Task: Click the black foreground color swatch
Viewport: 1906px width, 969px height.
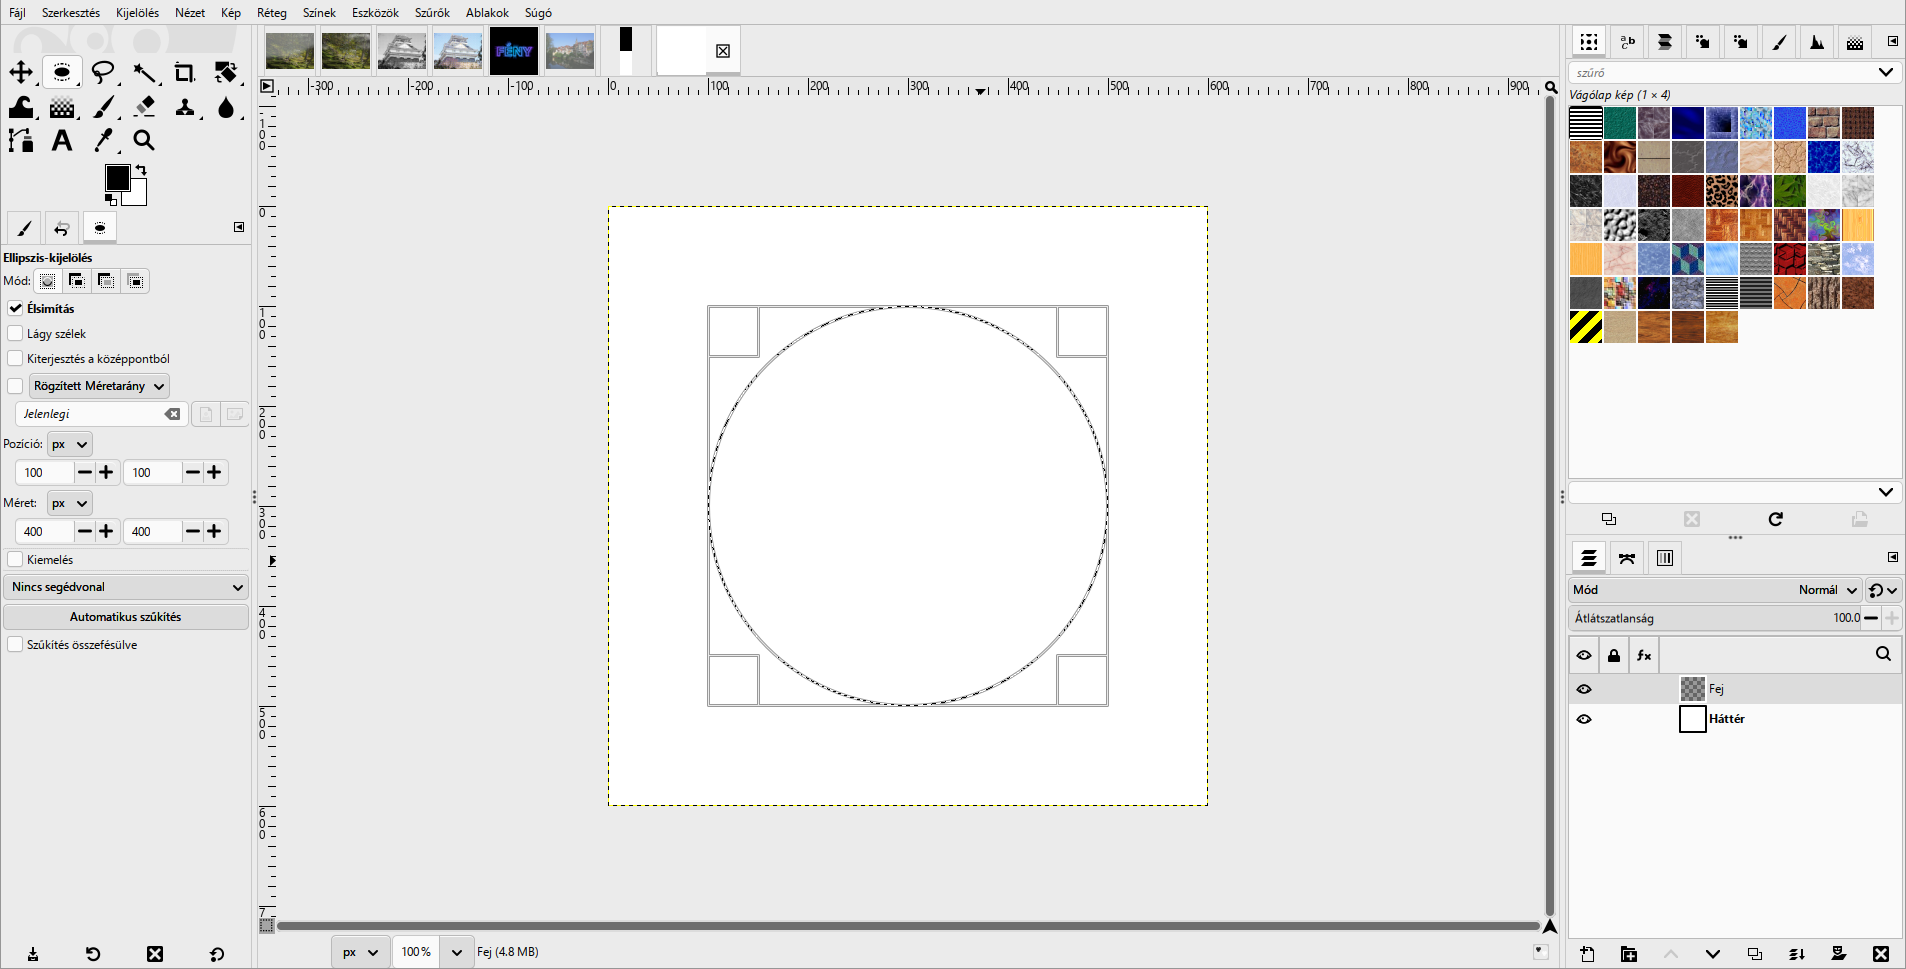Action: (x=116, y=177)
